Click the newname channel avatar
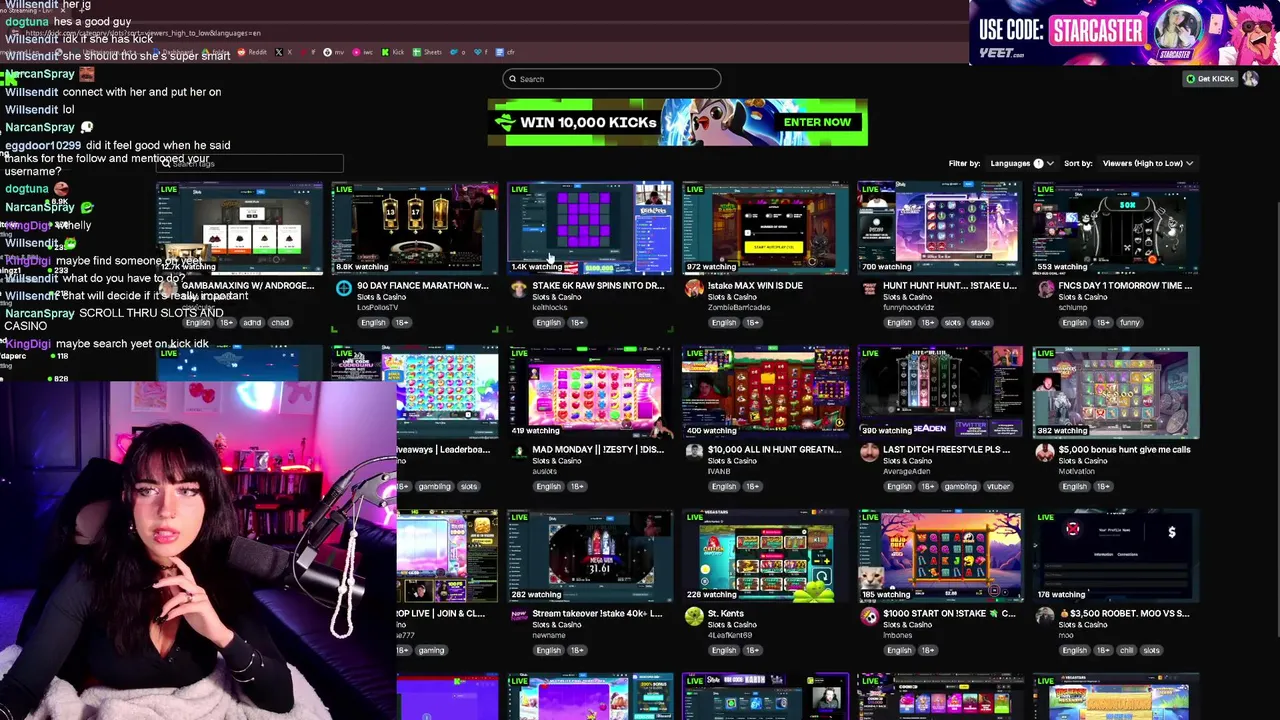Screen dimensions: 1280x720 click(518, 617)
